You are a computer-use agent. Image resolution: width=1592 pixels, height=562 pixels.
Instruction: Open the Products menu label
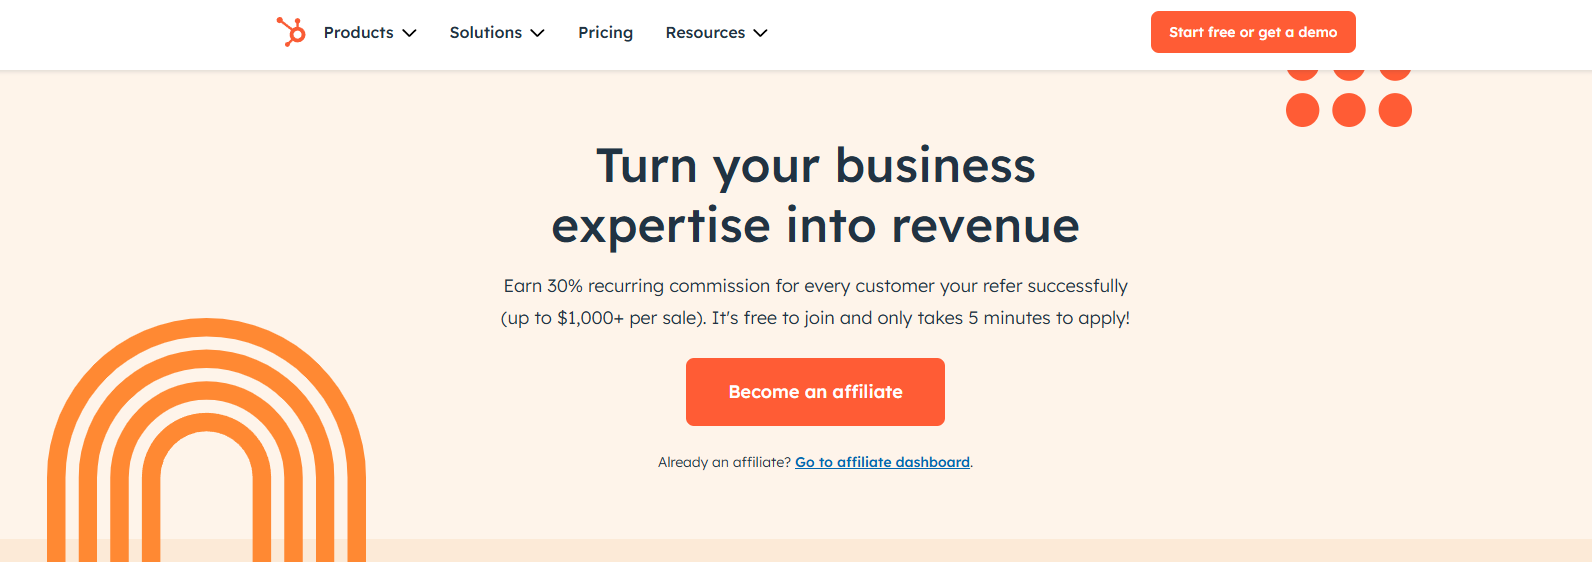point(358,33)
